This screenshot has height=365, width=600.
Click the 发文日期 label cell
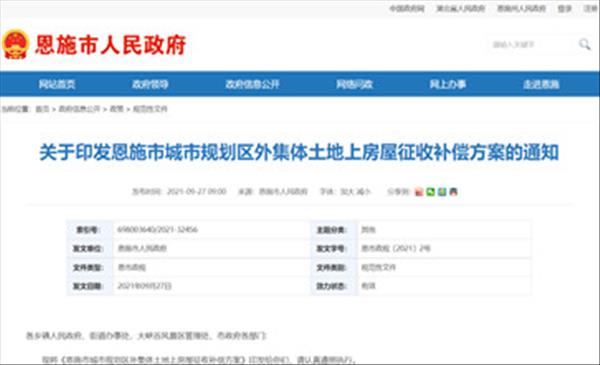pos(90,286)
